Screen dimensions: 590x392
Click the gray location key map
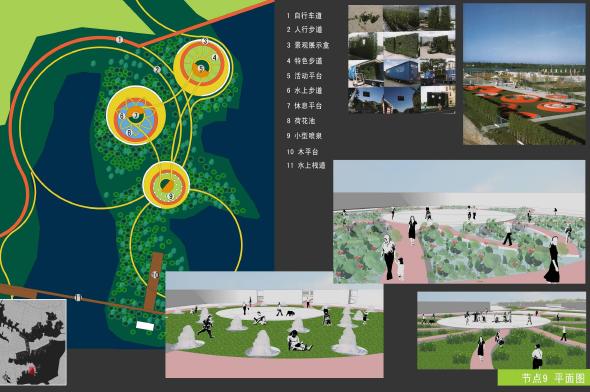(x=33, y=342)
